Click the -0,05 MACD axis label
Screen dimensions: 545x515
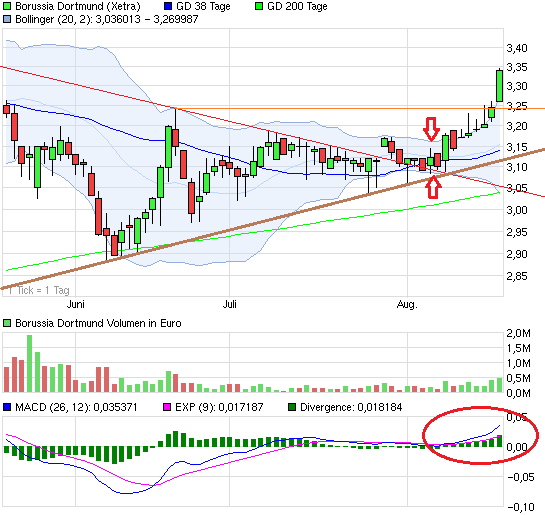(x=521, y=477)
